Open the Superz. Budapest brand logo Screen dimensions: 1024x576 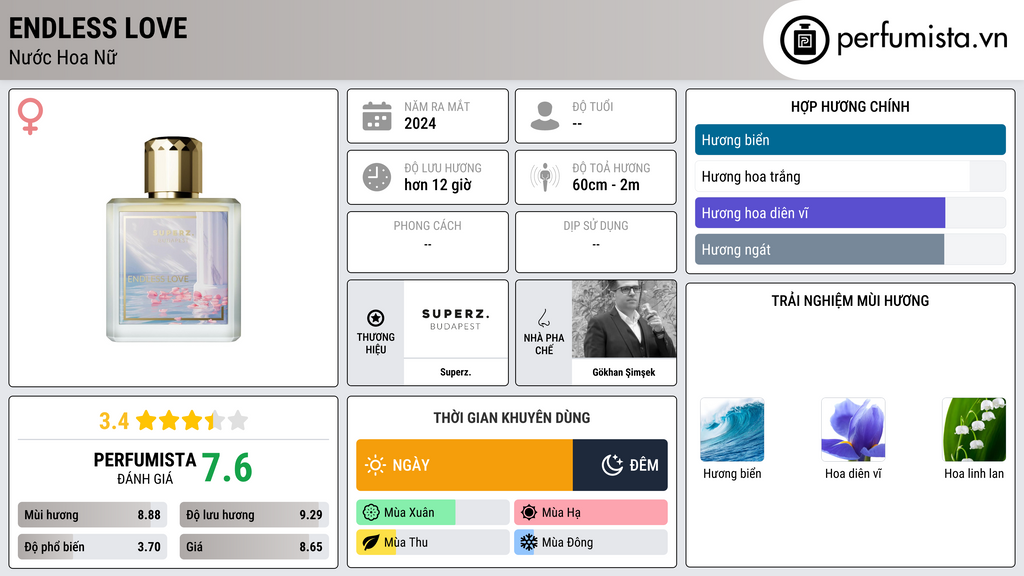tap(455, 319)
